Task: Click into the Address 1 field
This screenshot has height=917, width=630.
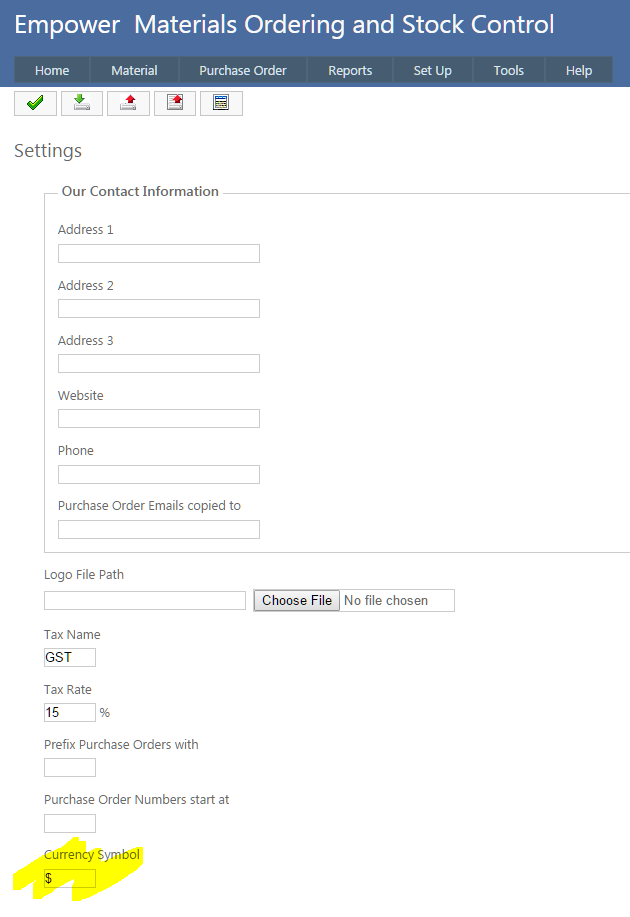Action: click(x=159, y=254)
